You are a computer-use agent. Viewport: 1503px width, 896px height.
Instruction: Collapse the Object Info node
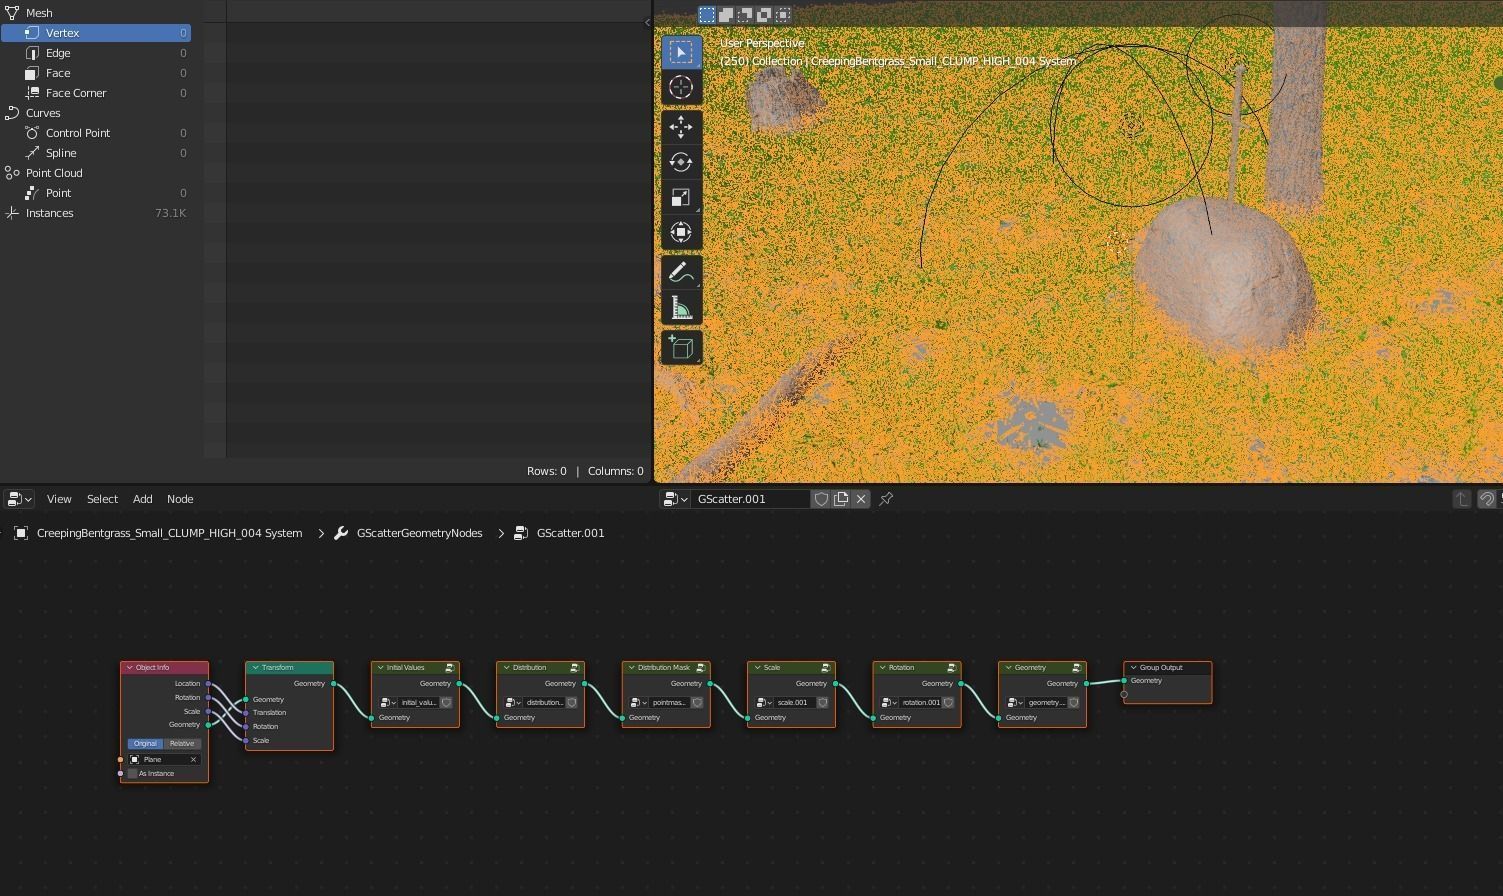(129, 667)
